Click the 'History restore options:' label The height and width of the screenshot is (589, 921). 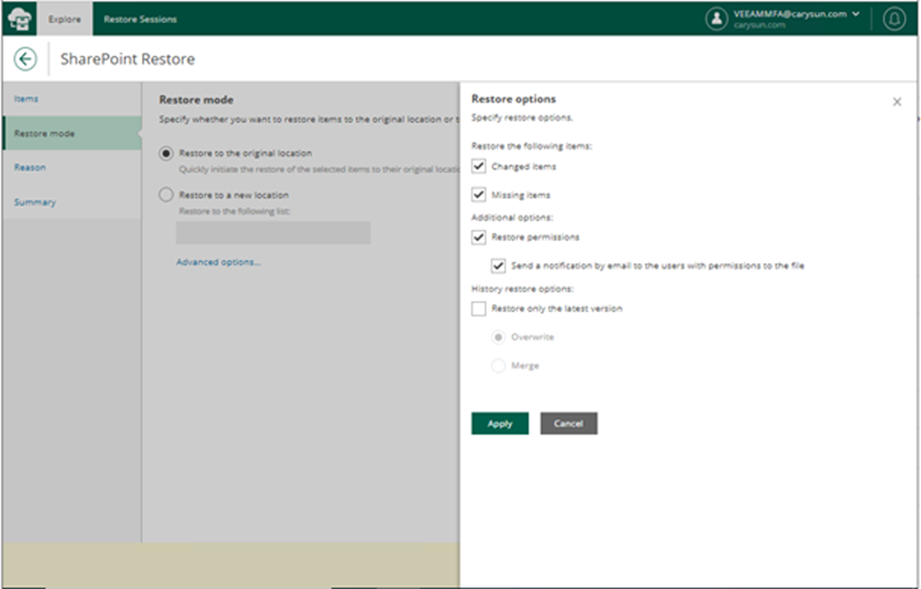click(523, 289)
